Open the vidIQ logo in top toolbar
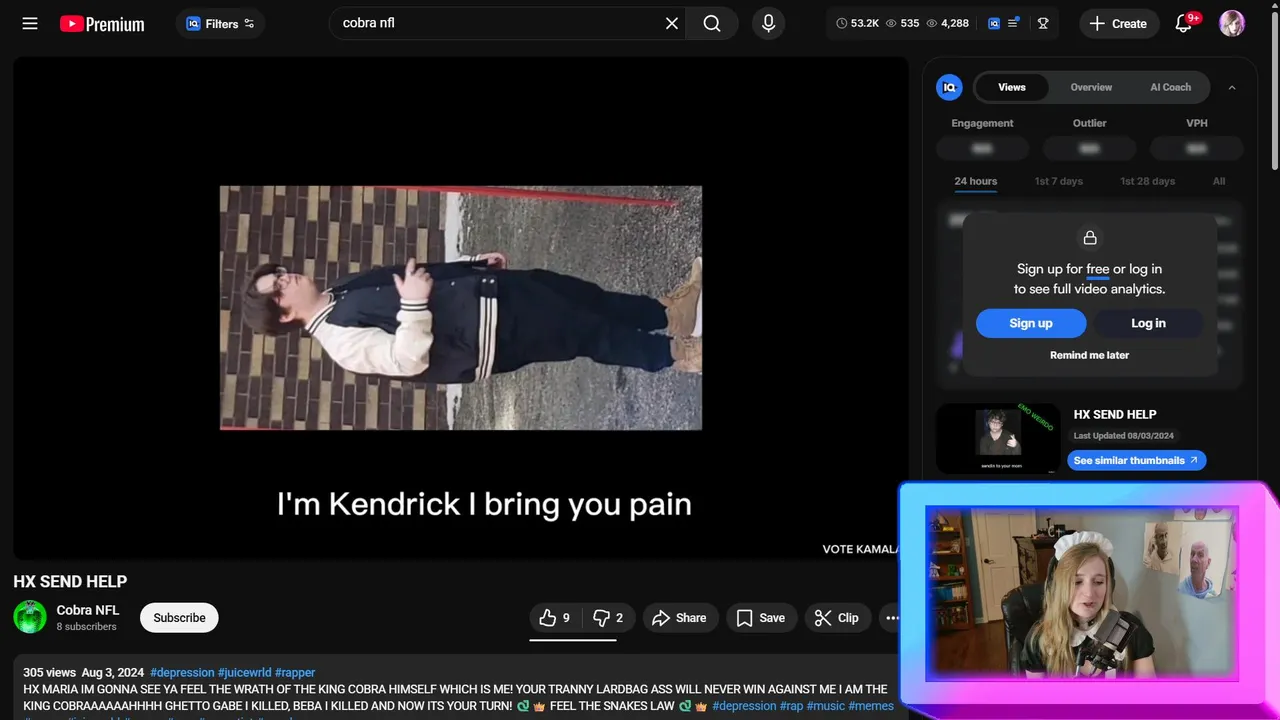The image size is (1280, 720). [994, 23]
